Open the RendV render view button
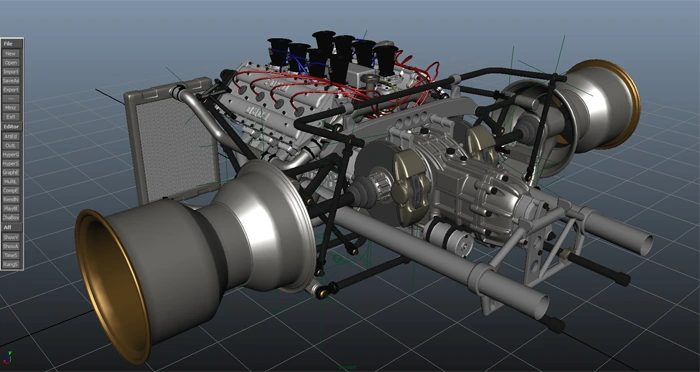 click(x=11, y=200)
